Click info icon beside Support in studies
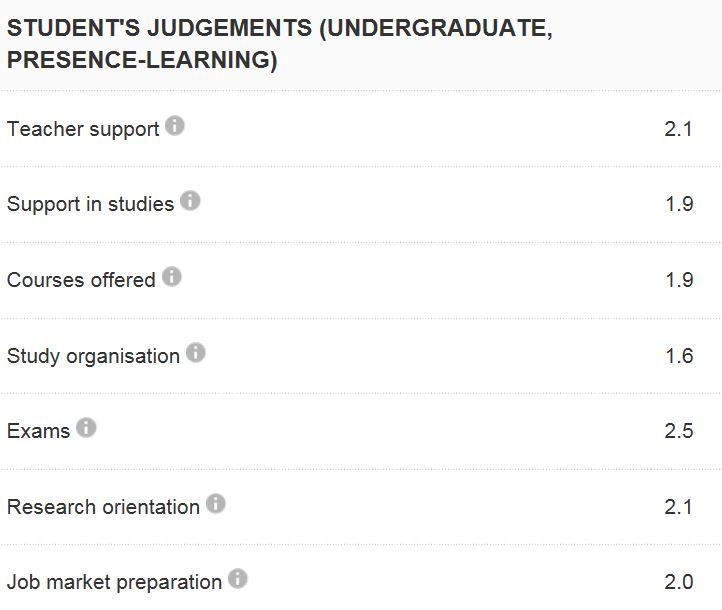Viewport: 722px width, 610px height. click(x=190, y=201)
